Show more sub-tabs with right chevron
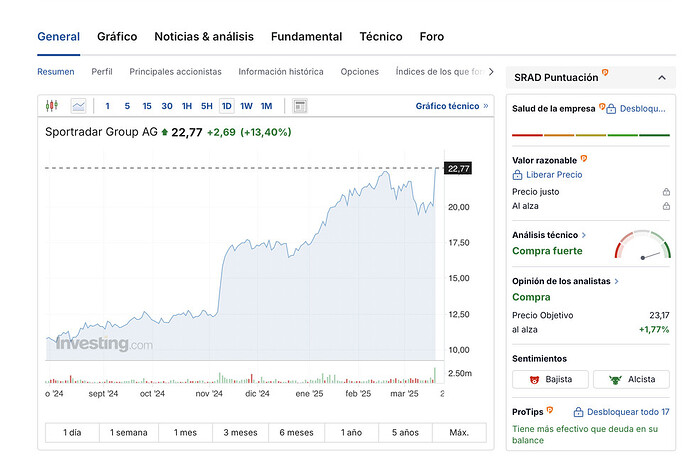690x470 pixels. pyautogui.click(x=491, y=71)
